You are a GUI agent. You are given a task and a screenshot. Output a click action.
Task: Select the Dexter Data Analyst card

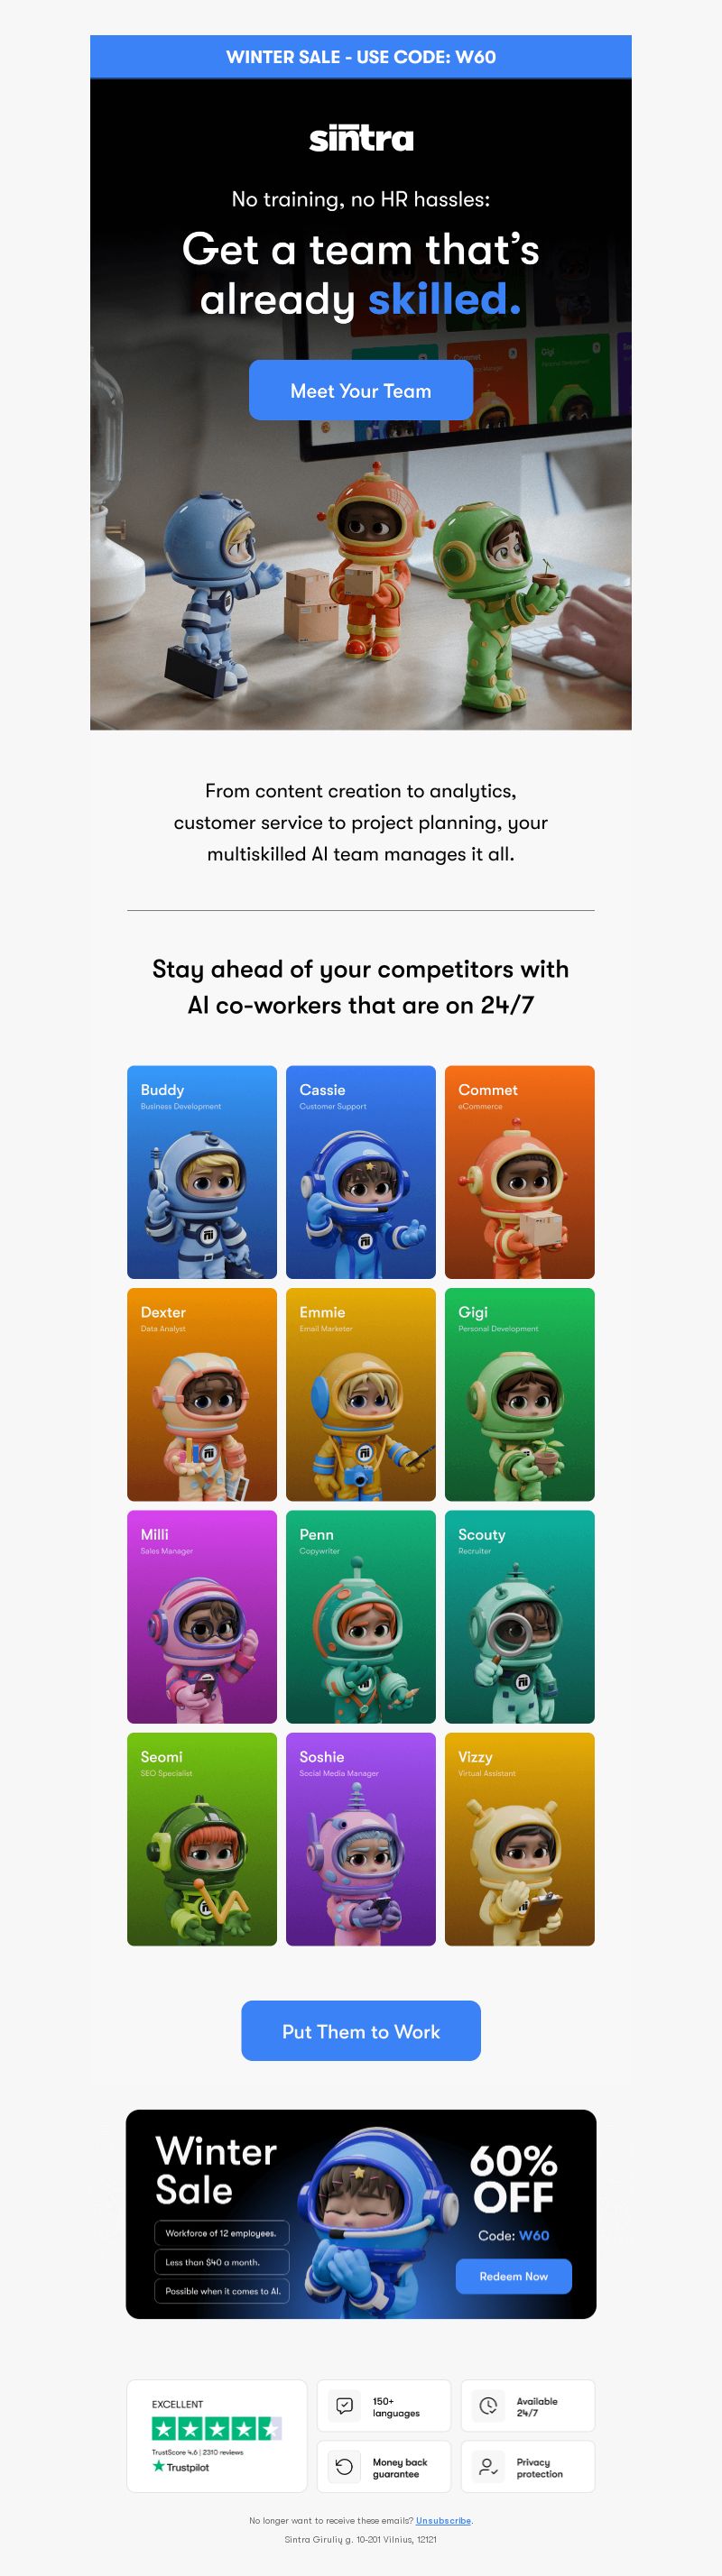202,1394
